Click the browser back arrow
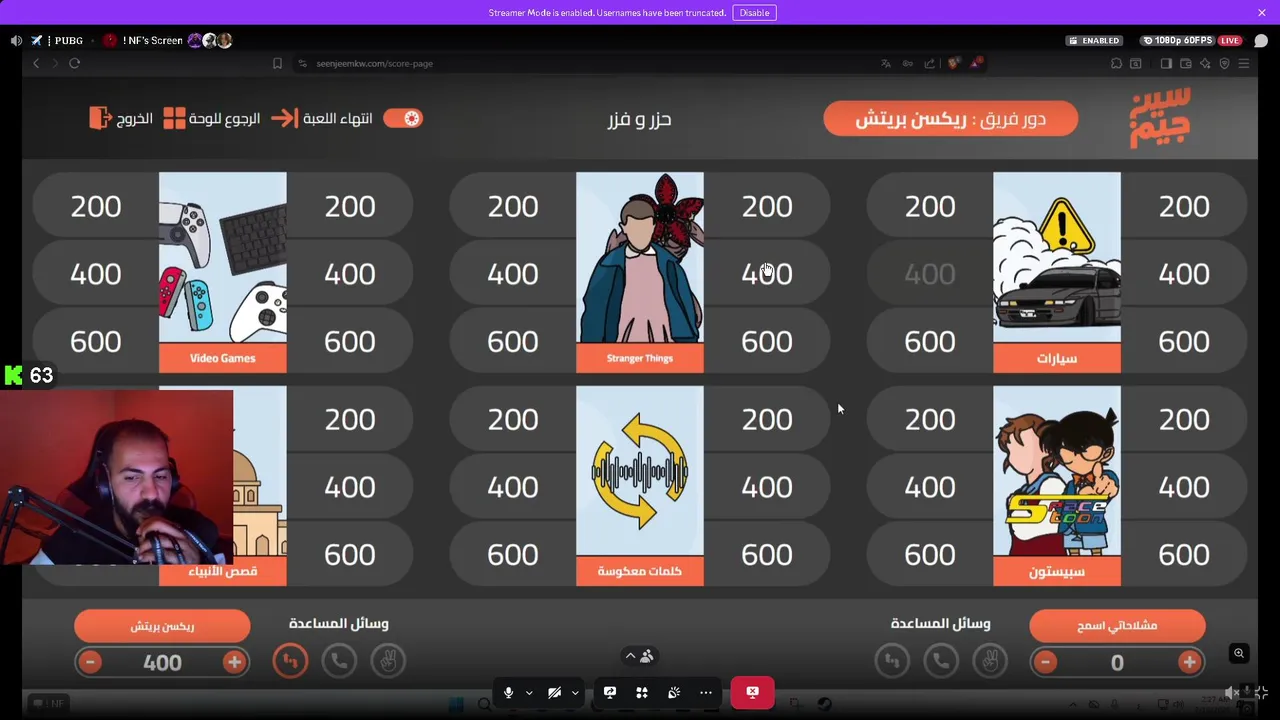This screenshot has height=720, width=1280. pyautogui.click(x=36, y=63)
